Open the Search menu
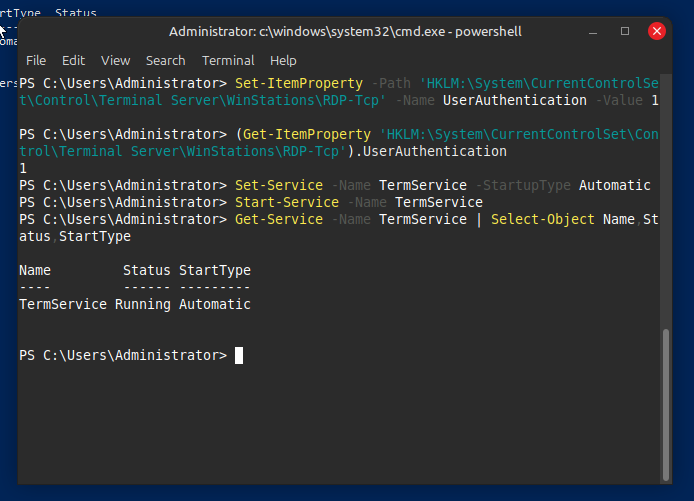Viewport: 694px width, 501px height. (165, 60)
